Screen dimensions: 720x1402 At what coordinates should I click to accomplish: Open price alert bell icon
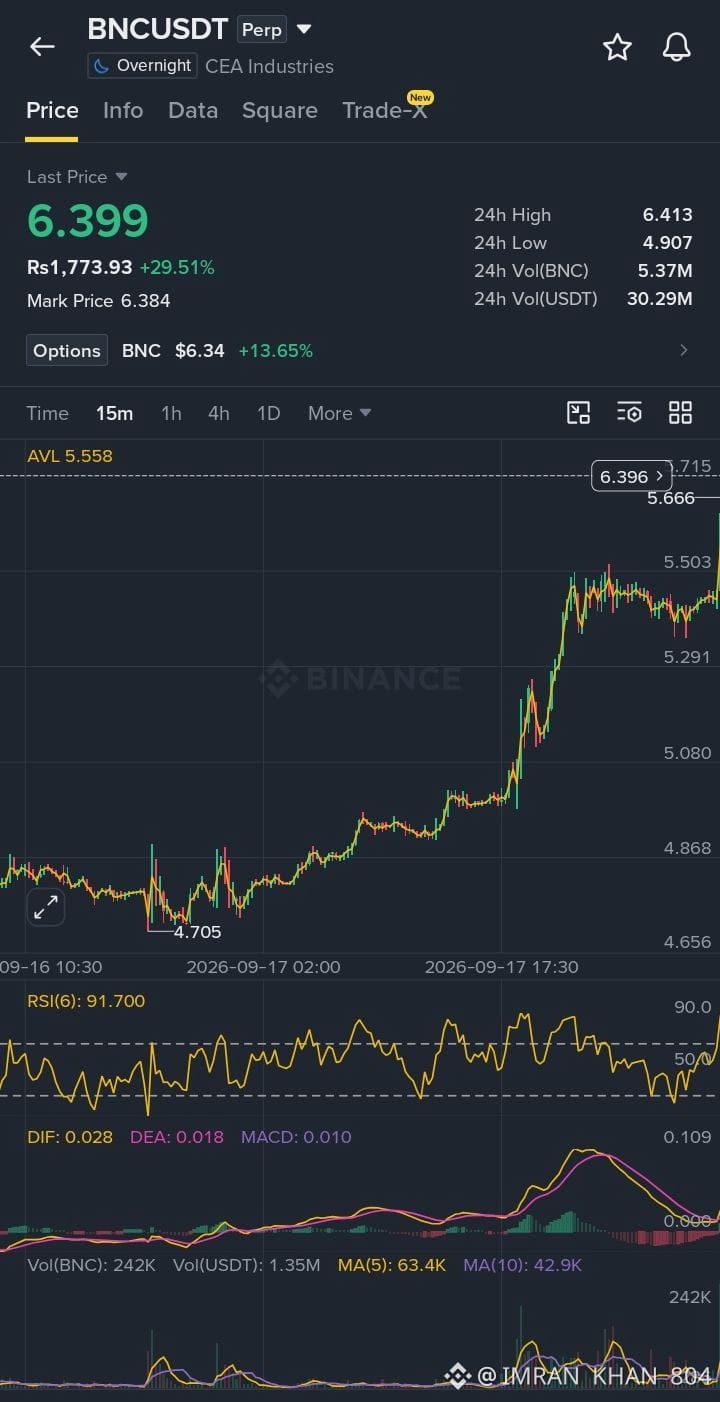[677, 47]
